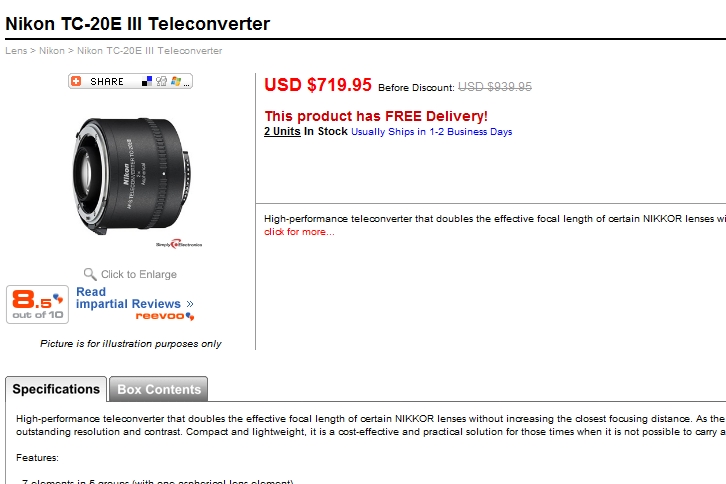Open the teleconverter product image
The image size is (726, 484).
[x=132, y=176]
